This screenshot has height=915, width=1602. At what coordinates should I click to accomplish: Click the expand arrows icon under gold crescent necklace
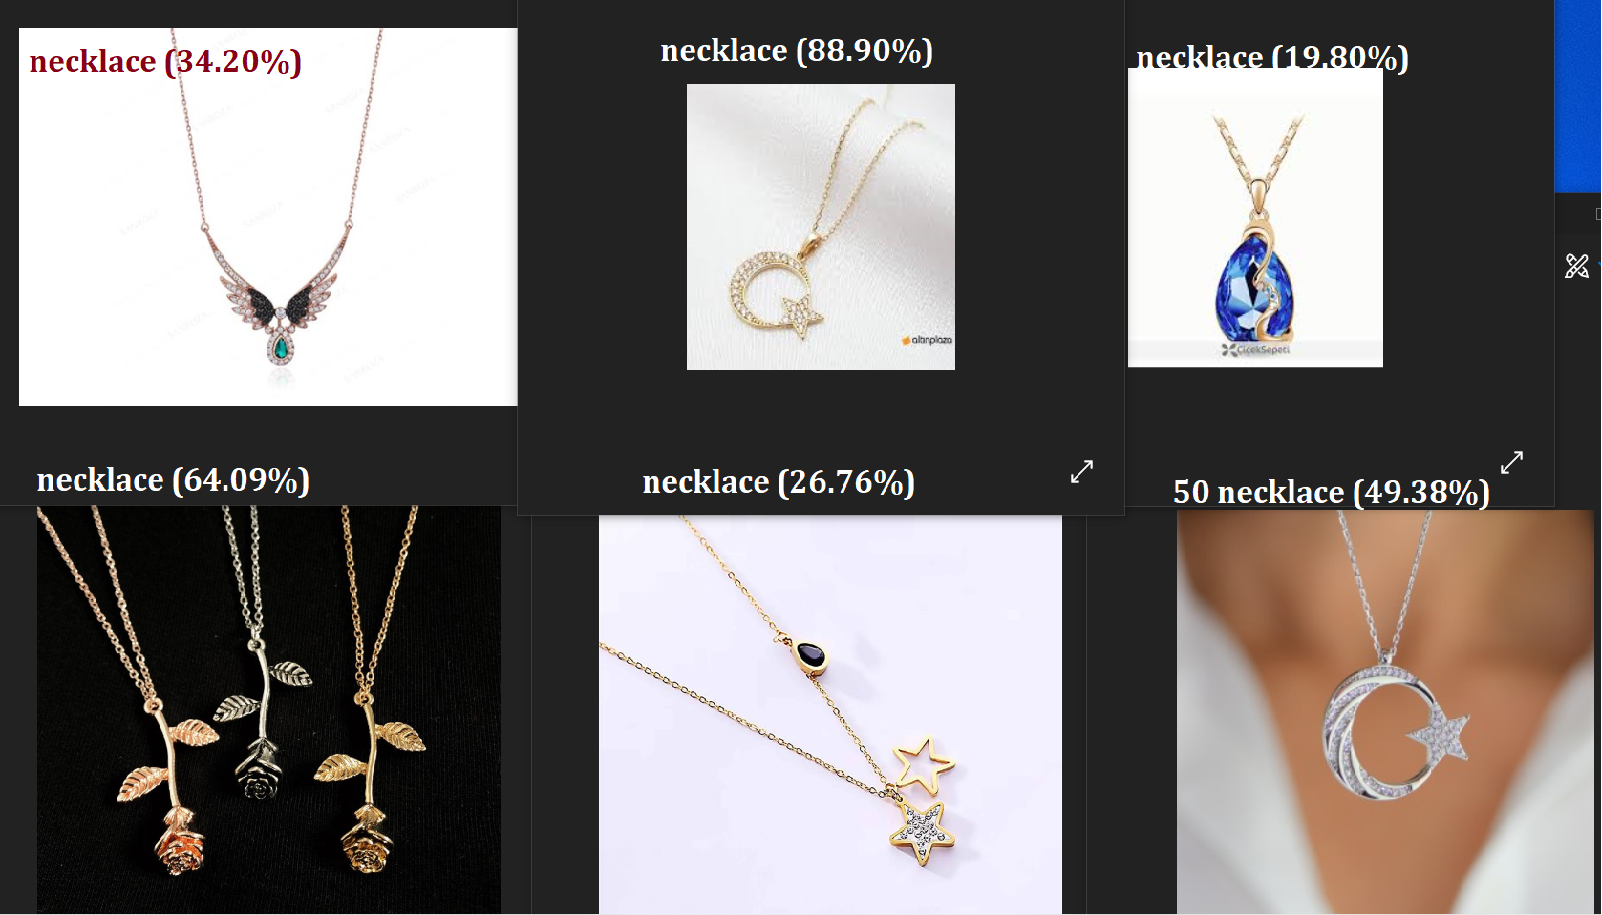1082,471
